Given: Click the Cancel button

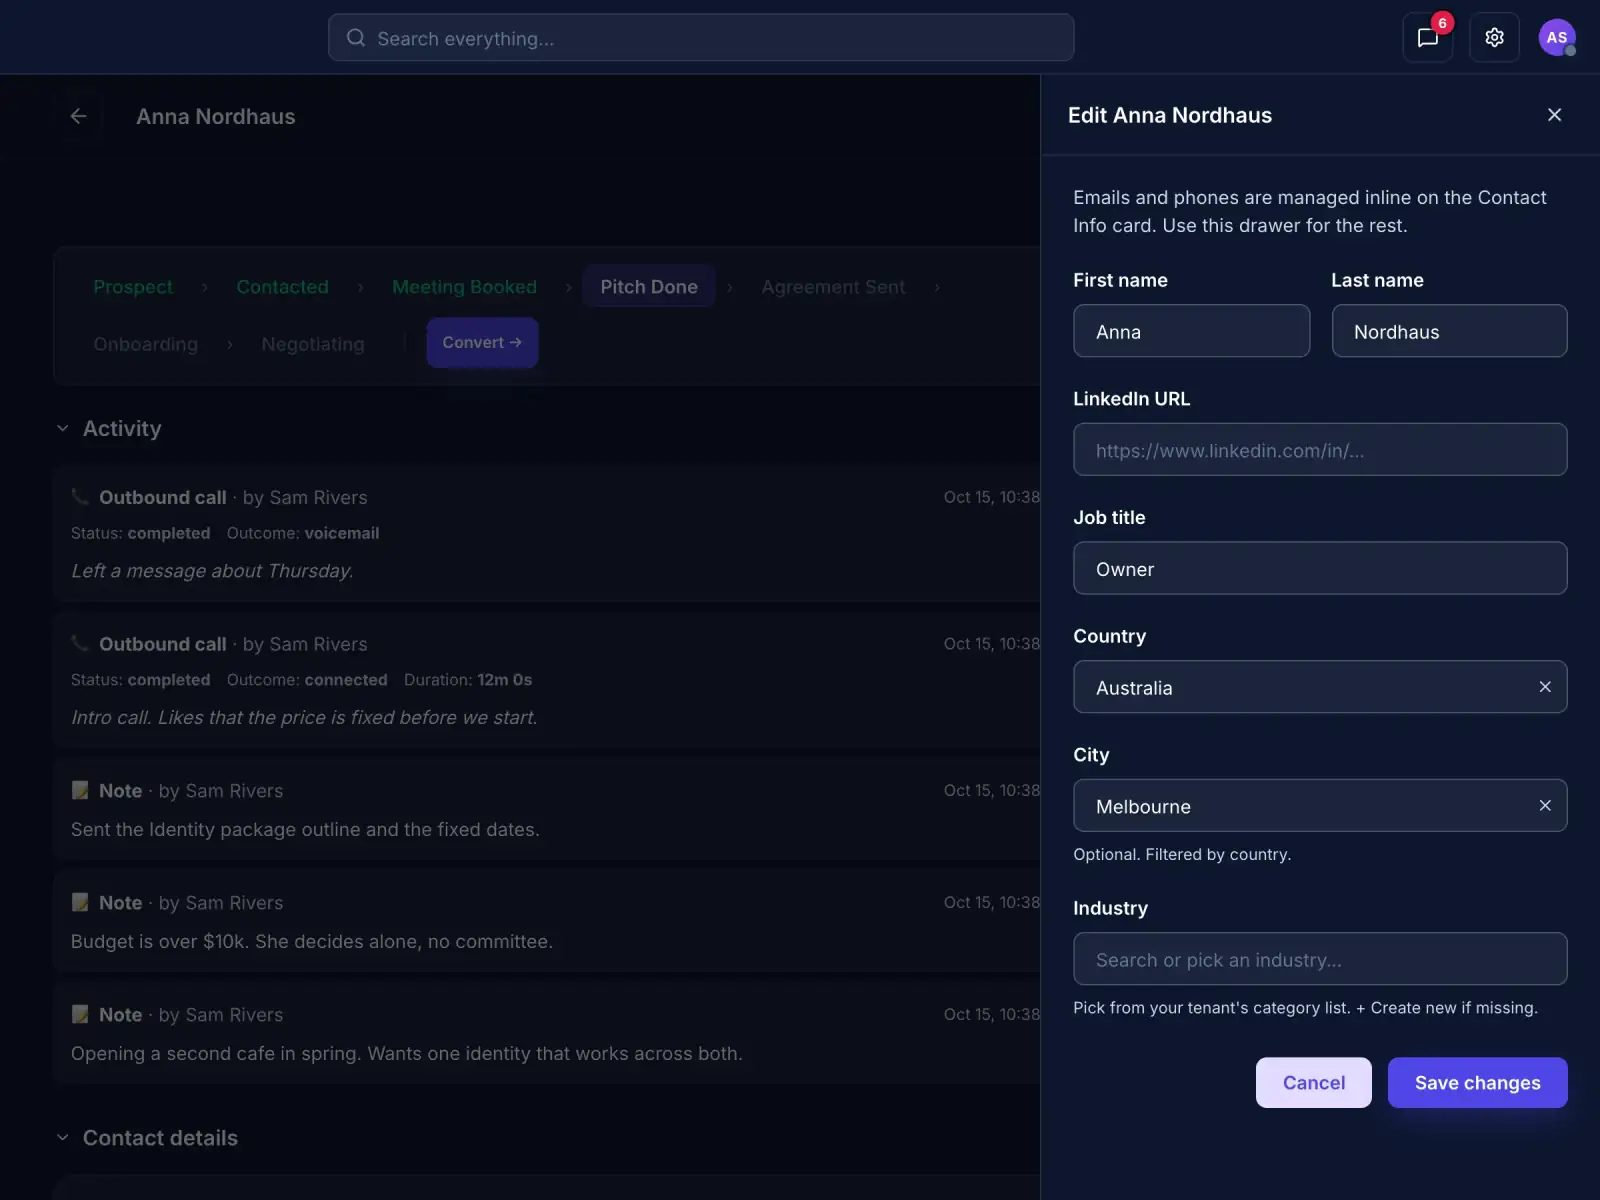Looking at the screenshot, I should [x=1313, y=1083].
